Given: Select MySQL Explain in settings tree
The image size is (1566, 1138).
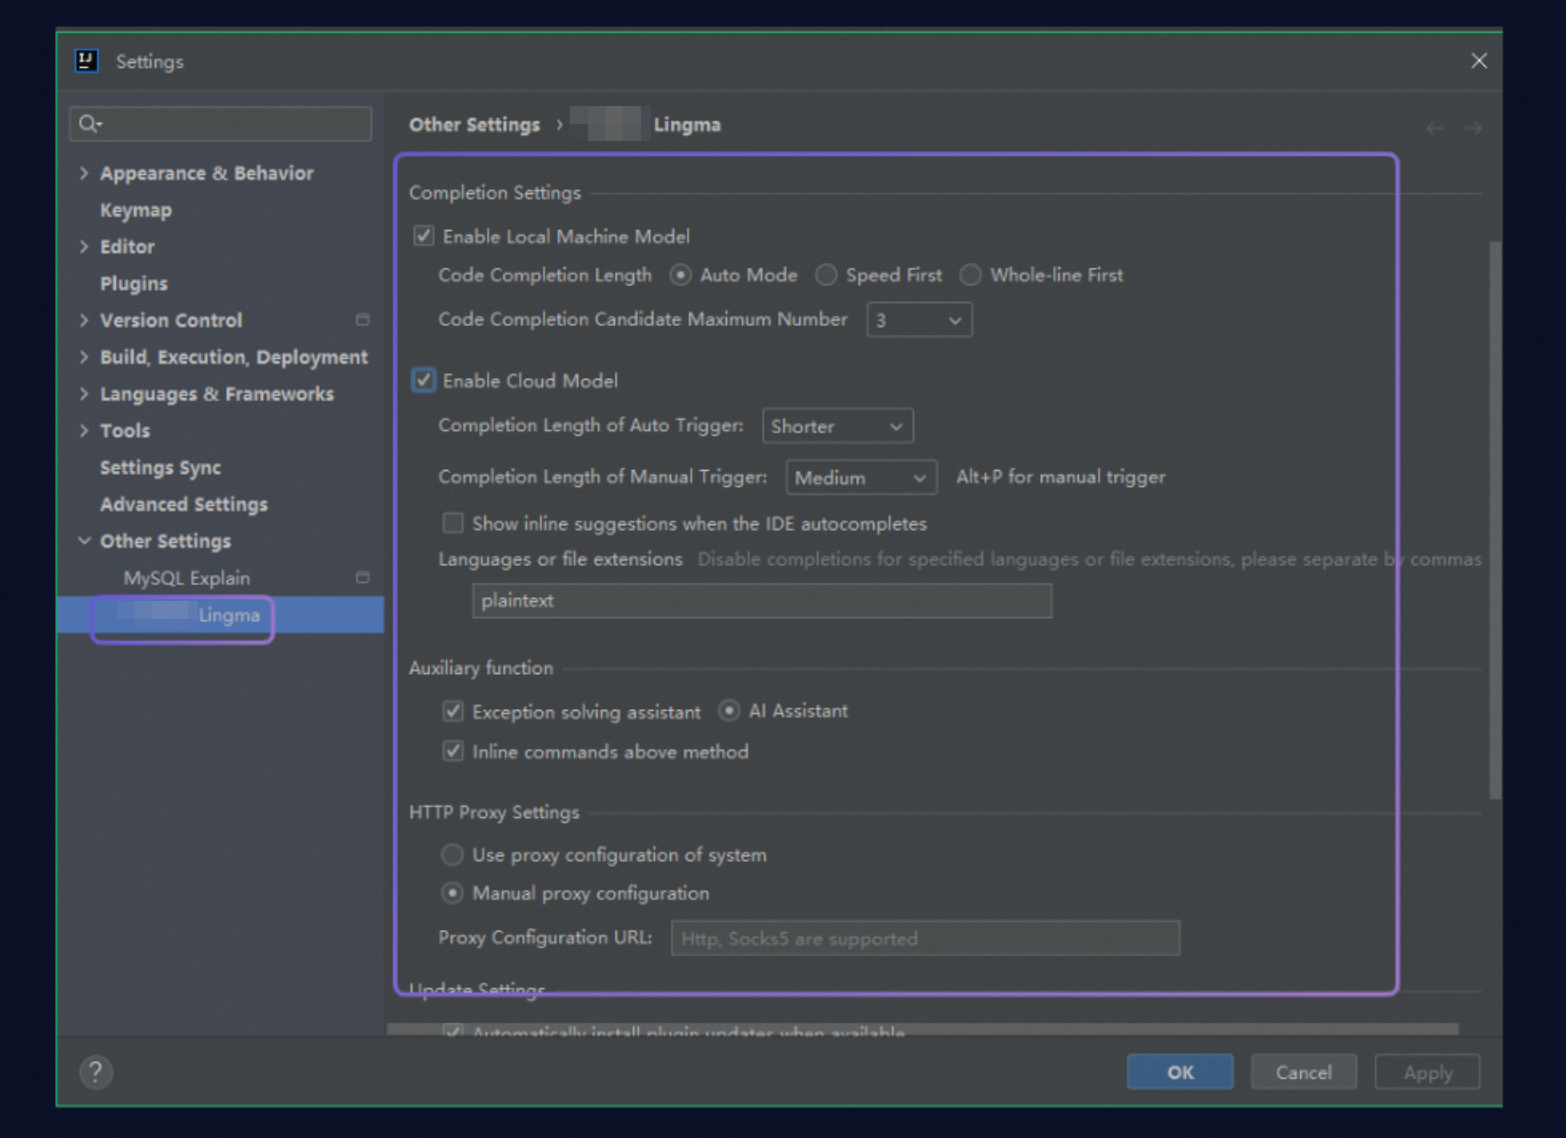Looking at the screenshot, I should 187,578.
